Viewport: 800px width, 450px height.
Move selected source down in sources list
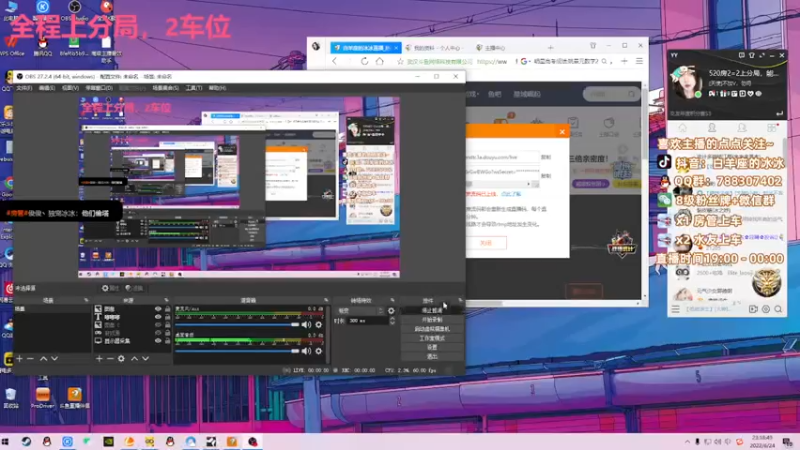(145, 359)
